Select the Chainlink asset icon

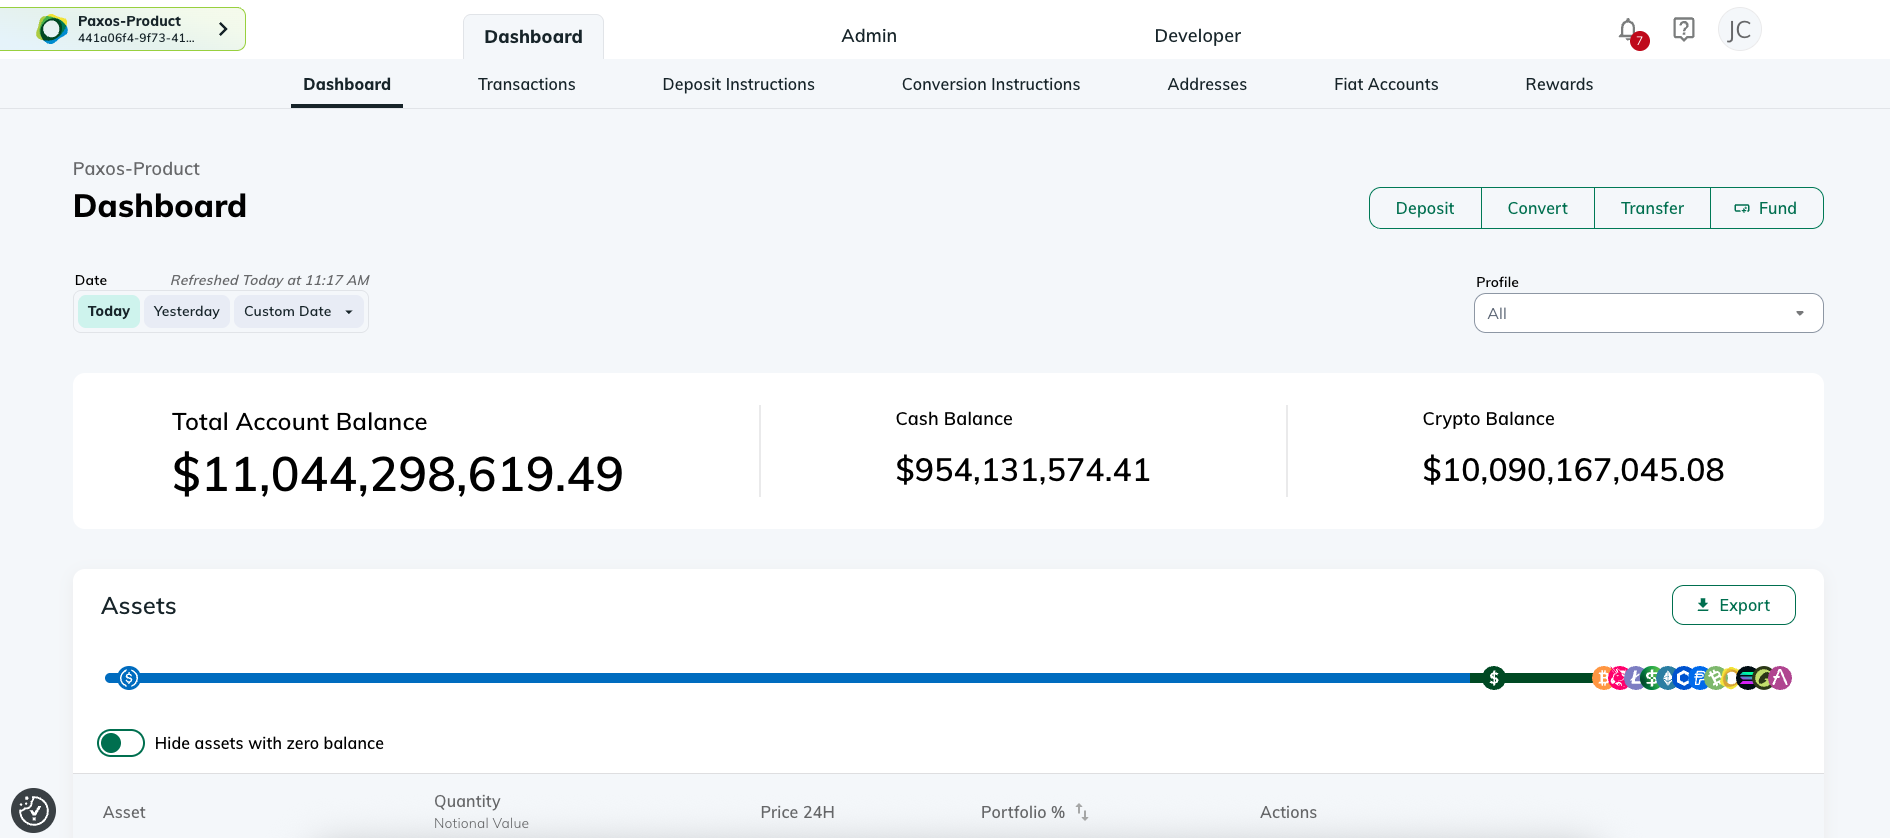point(1684,678)
